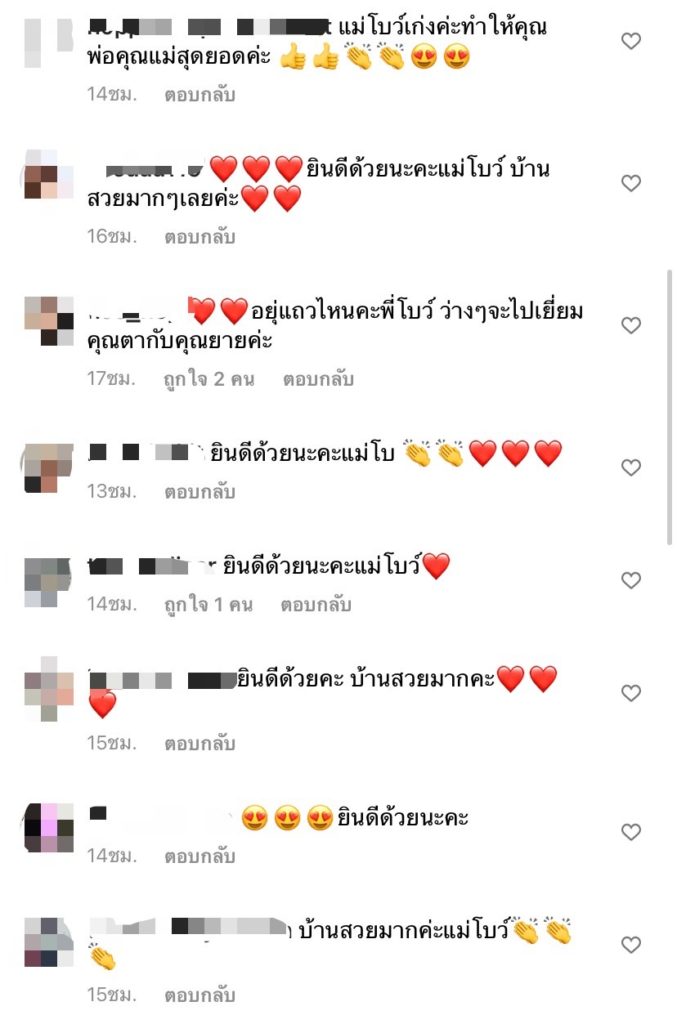Click the comments vertical scrollbar
This screenshot has width=677, height=1024.
[669, 406]
